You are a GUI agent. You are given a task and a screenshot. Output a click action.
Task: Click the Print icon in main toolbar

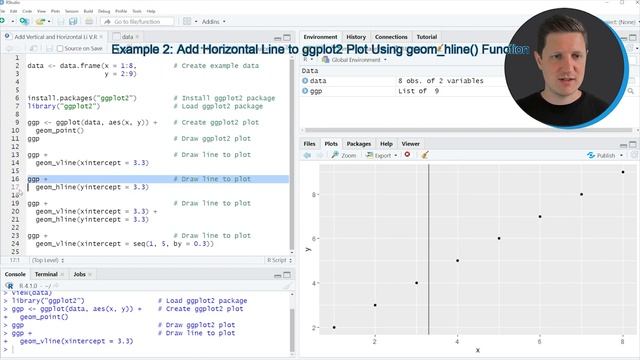[x=89, y=21]
